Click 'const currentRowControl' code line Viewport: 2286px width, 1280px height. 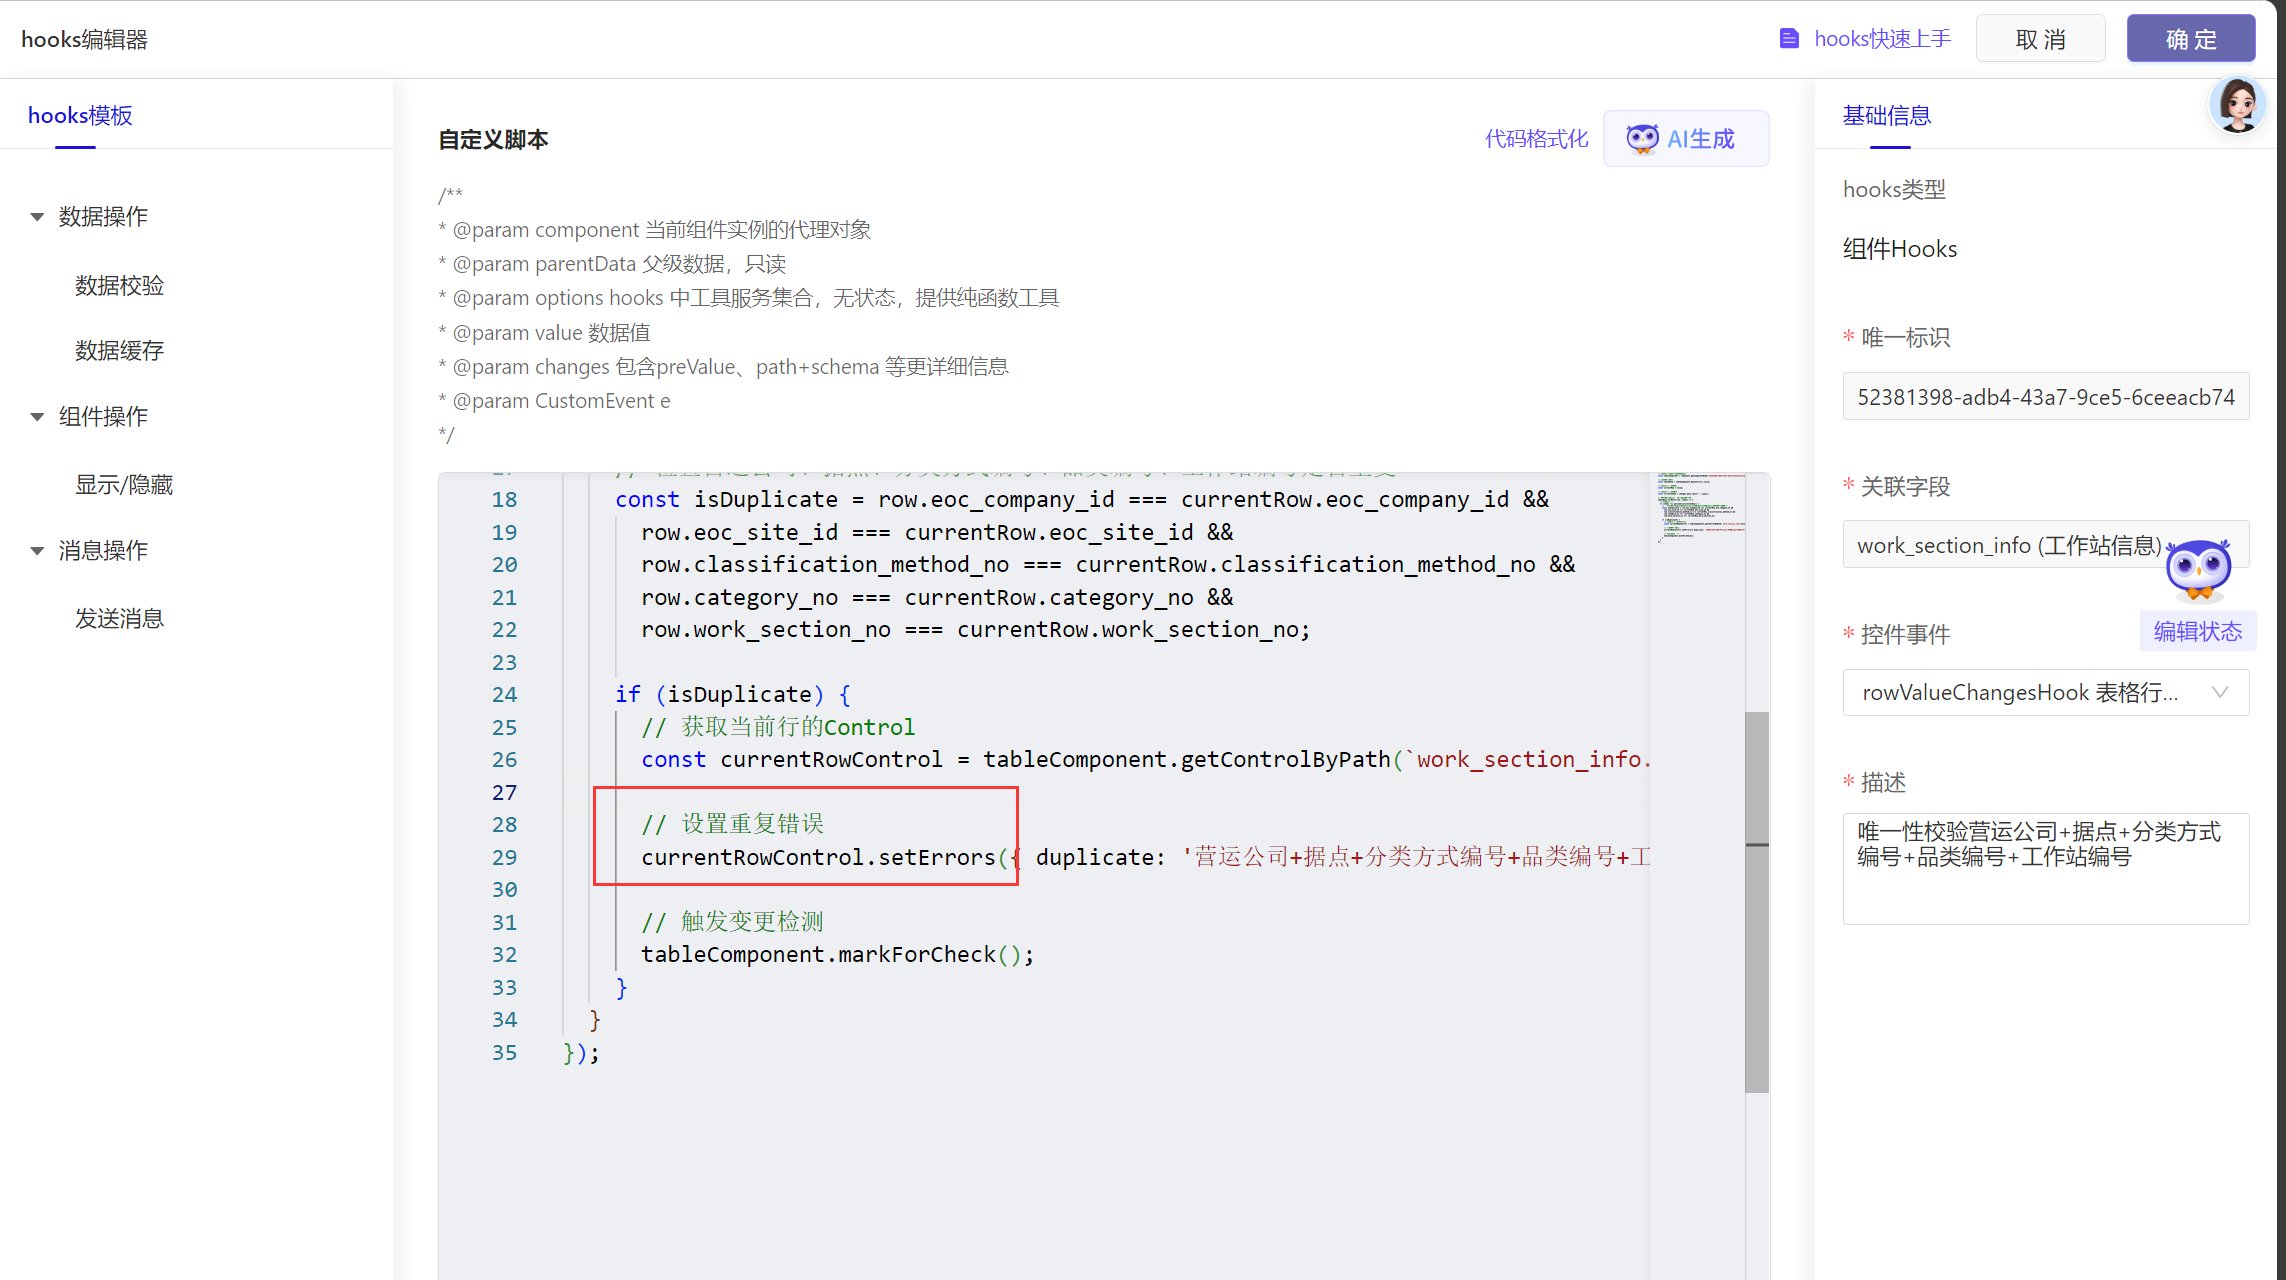tap(1145, 760)
